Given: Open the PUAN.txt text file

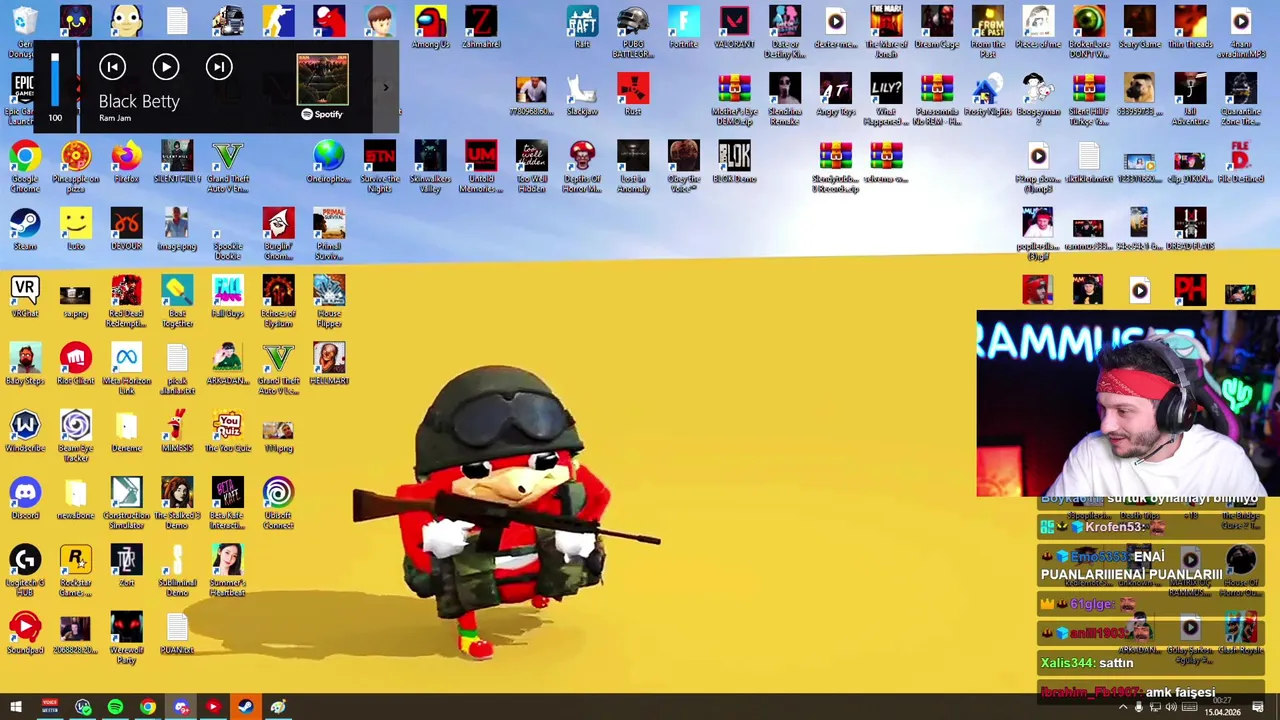Looking at the screenshot, I should point(177,633).
